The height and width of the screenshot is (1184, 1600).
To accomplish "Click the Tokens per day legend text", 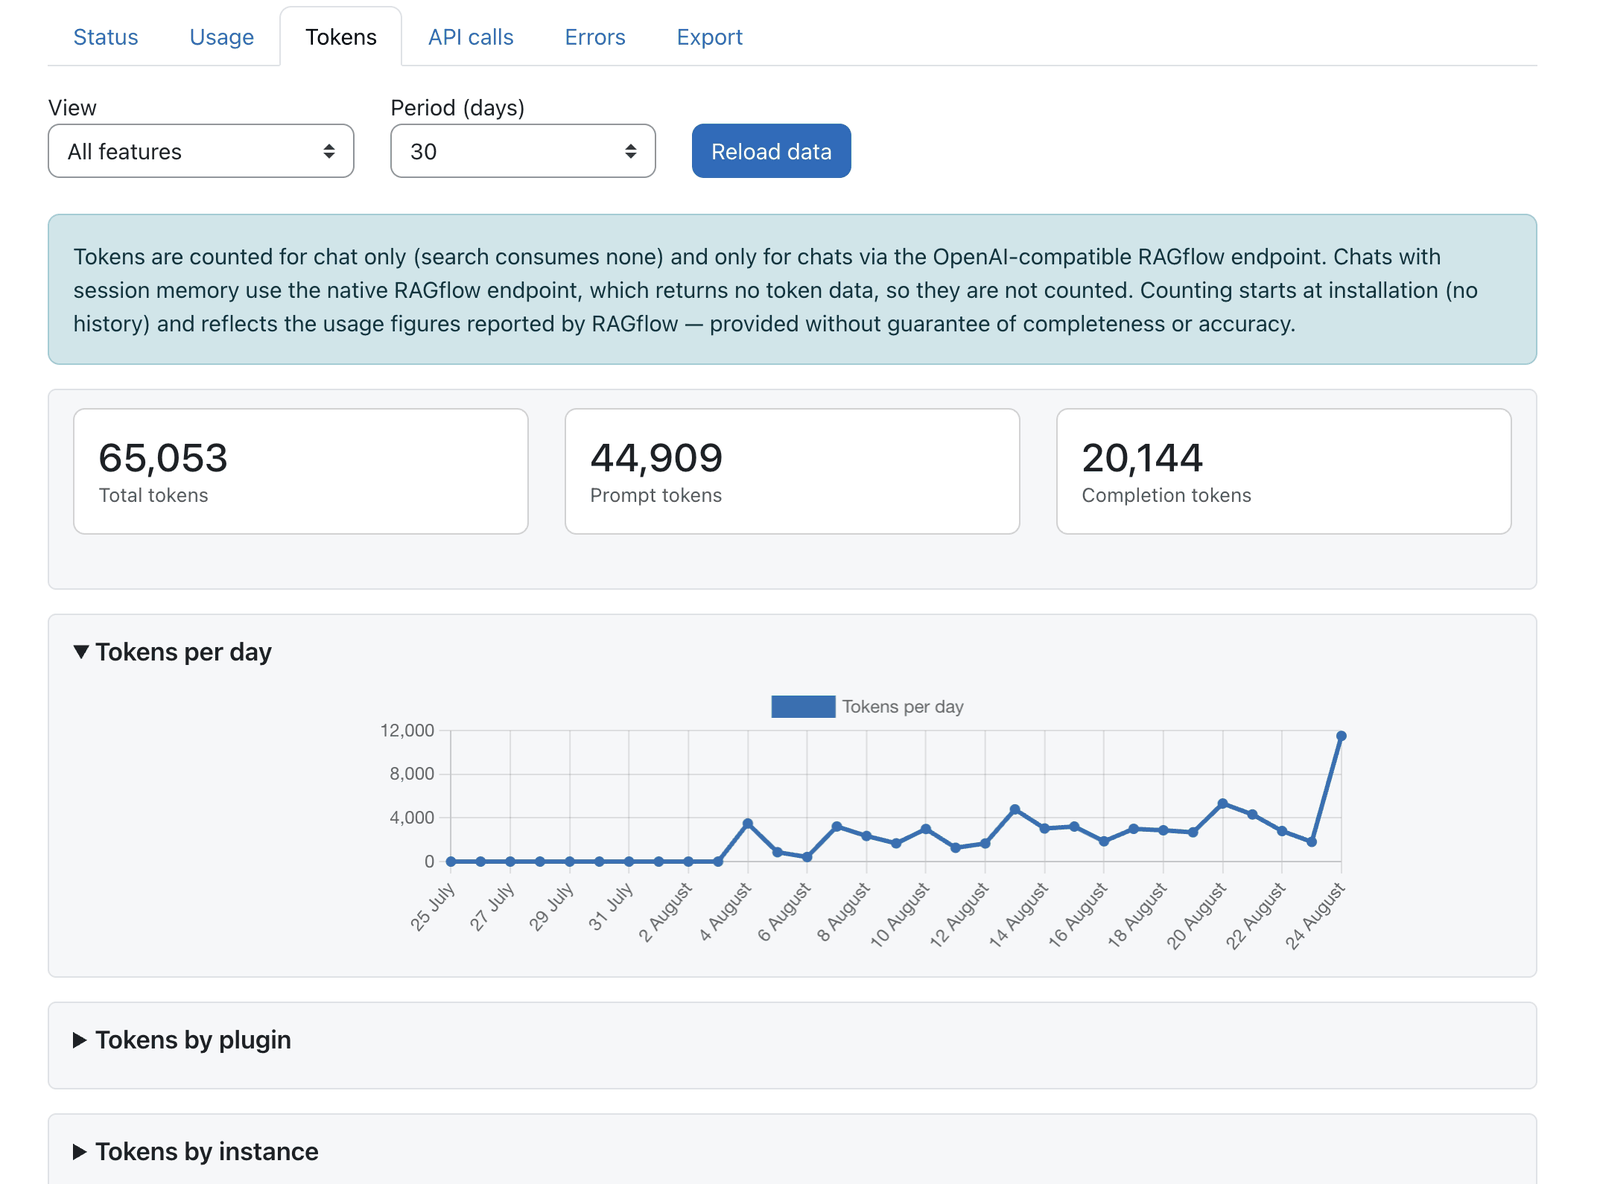I will pos(903,707).
